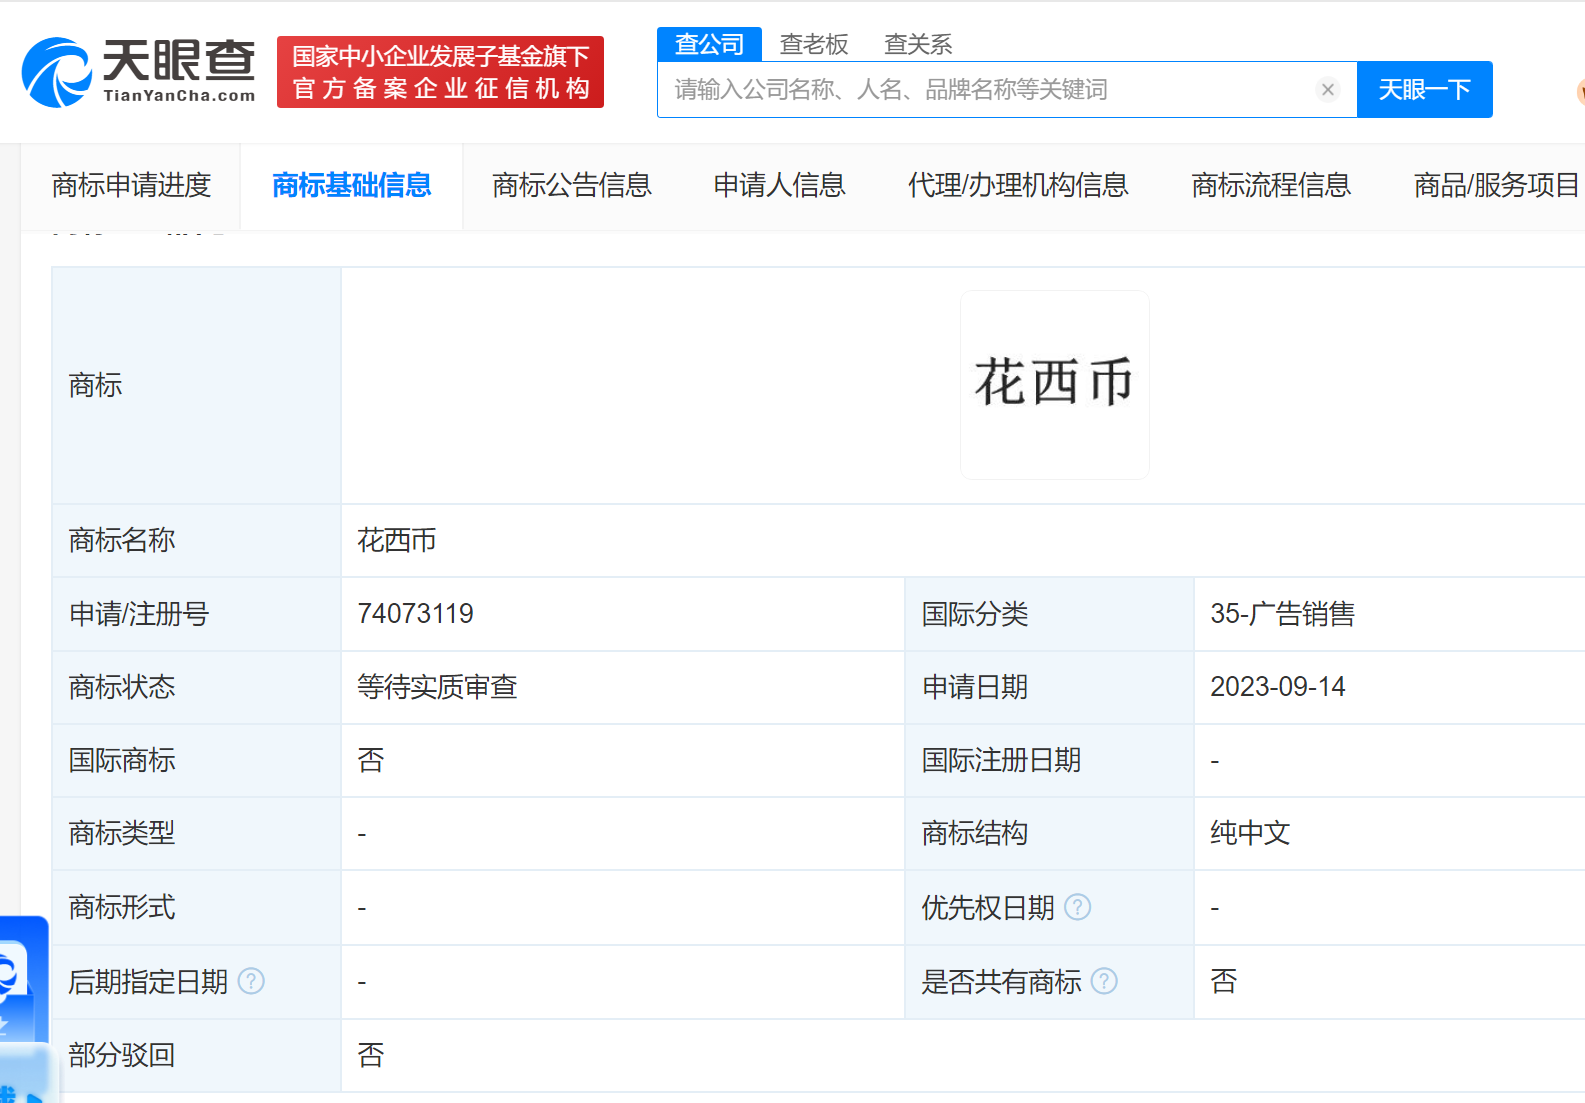Screen dimensions: 1585x1103
Task: Switch to 查关系 search tab
Action: click(x=918, y=44)
